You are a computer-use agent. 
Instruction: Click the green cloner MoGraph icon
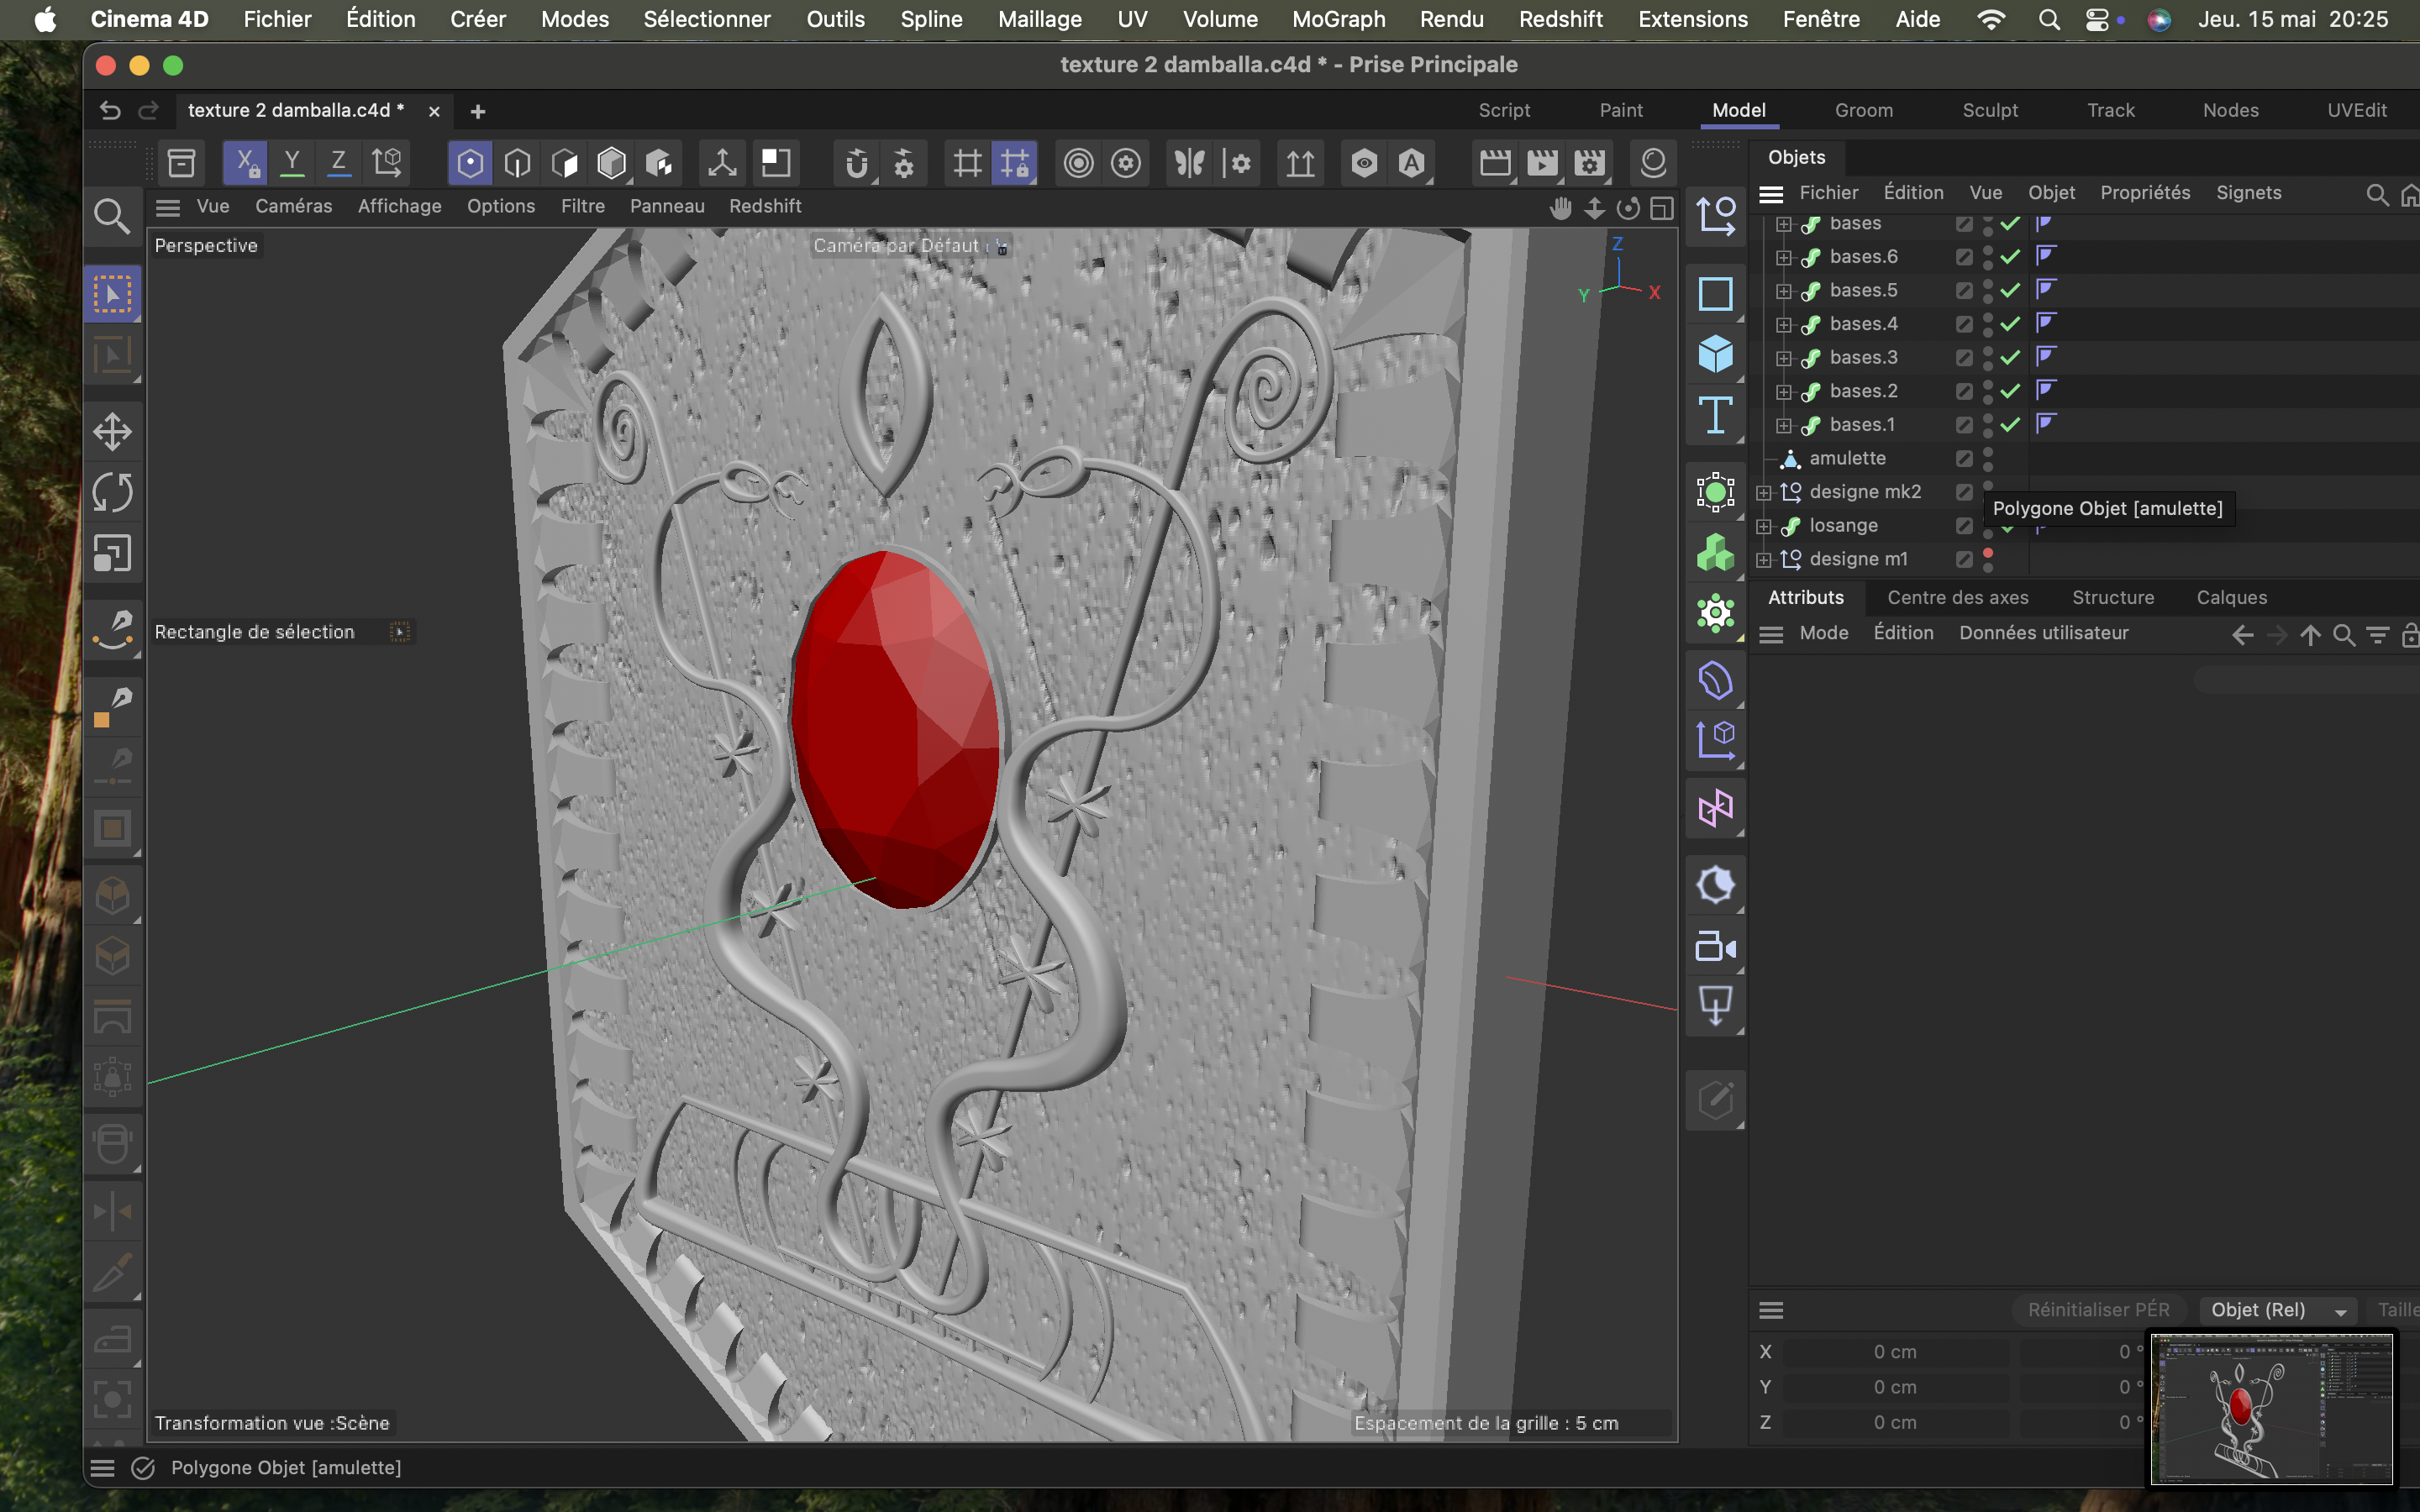(x=1715, y=552)
